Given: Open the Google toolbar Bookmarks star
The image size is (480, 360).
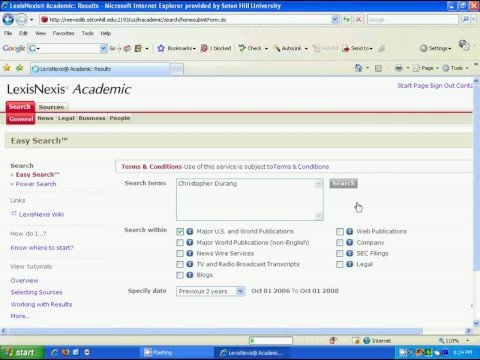Looking at the screenshot, I should click(x=161, y=48).
